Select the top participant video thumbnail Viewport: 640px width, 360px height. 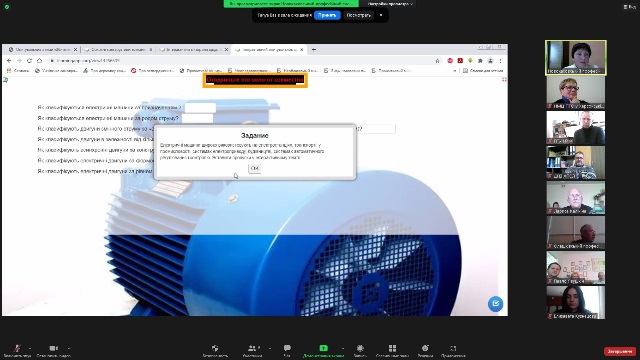coord(576,58)
